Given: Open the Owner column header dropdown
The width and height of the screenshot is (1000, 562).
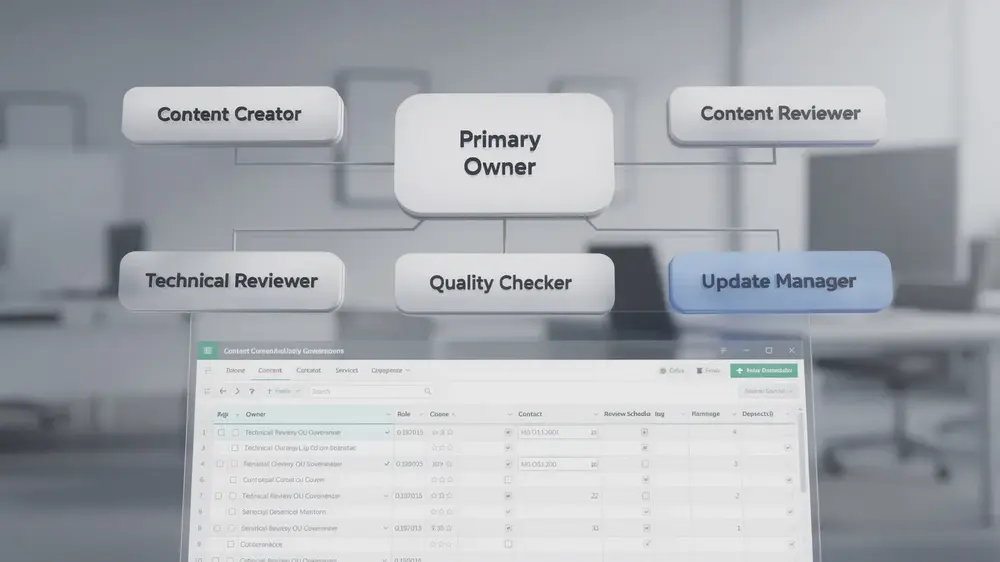Looking at the screenshot, I should [387, 415].
